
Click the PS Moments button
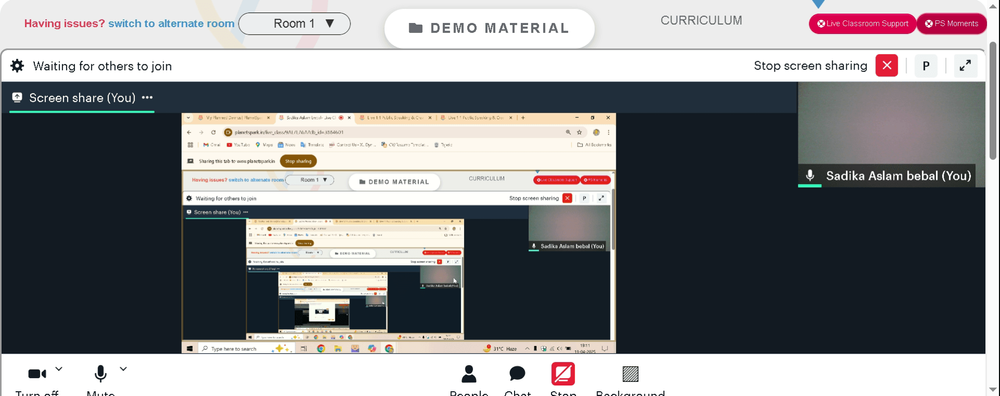coord(951,24)
